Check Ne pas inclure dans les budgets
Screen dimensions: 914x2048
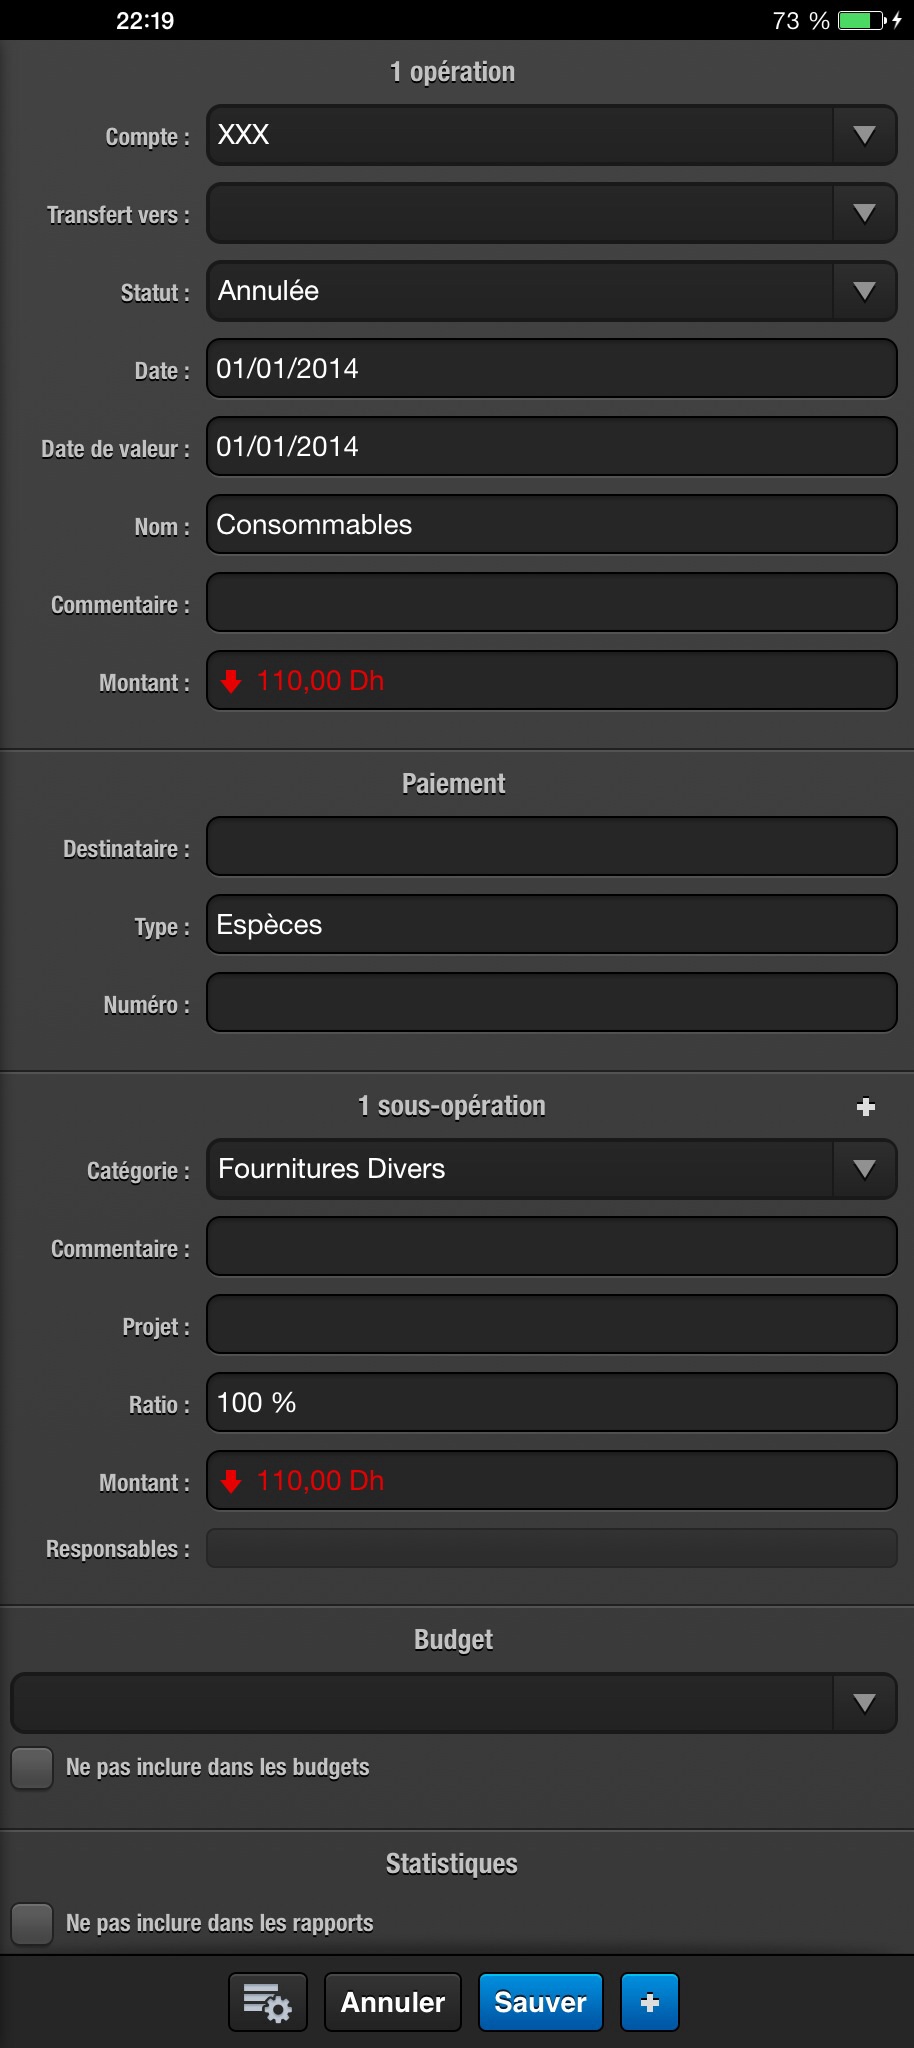(32, 1768)
